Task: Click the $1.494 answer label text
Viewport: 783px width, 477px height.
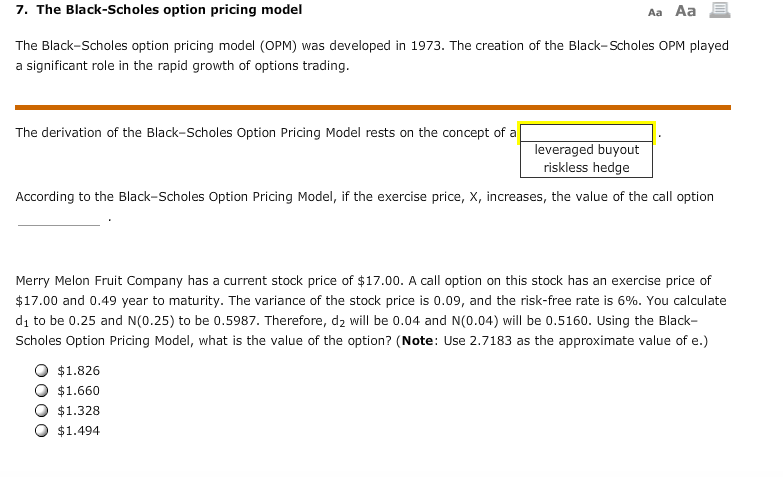Action: tap(78, 431)
